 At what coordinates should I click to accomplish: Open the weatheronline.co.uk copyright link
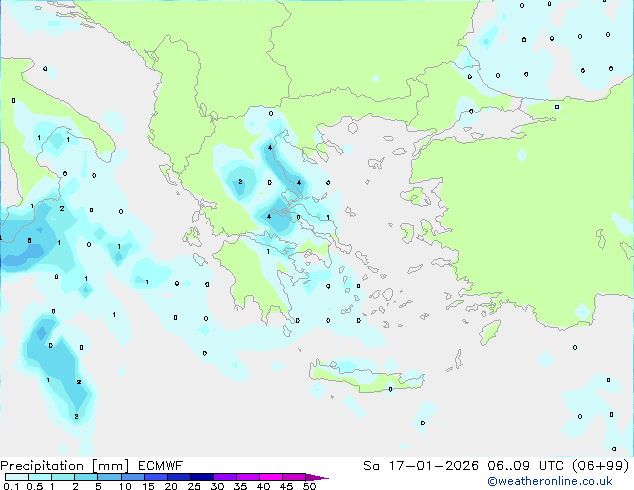(550, 481)
